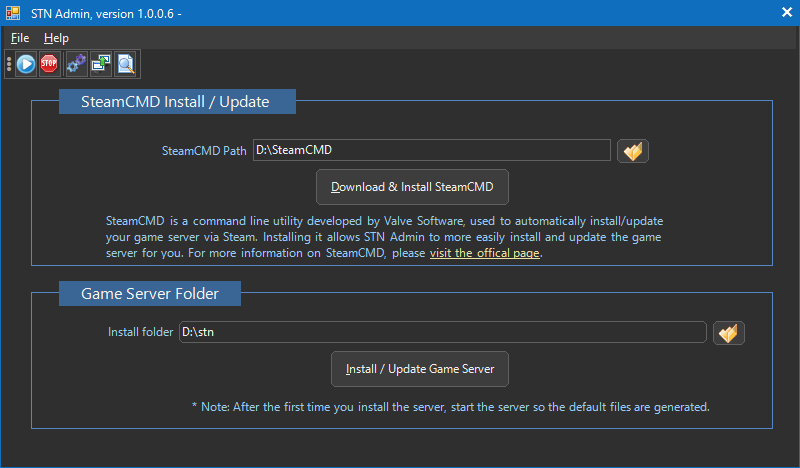Viewport: 800px width, 468px height.
Task: Click the blue Start server play icon
Action: (26, 64)
